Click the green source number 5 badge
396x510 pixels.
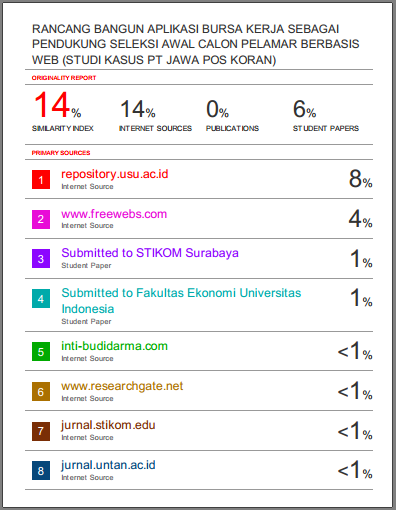[41, 351]
